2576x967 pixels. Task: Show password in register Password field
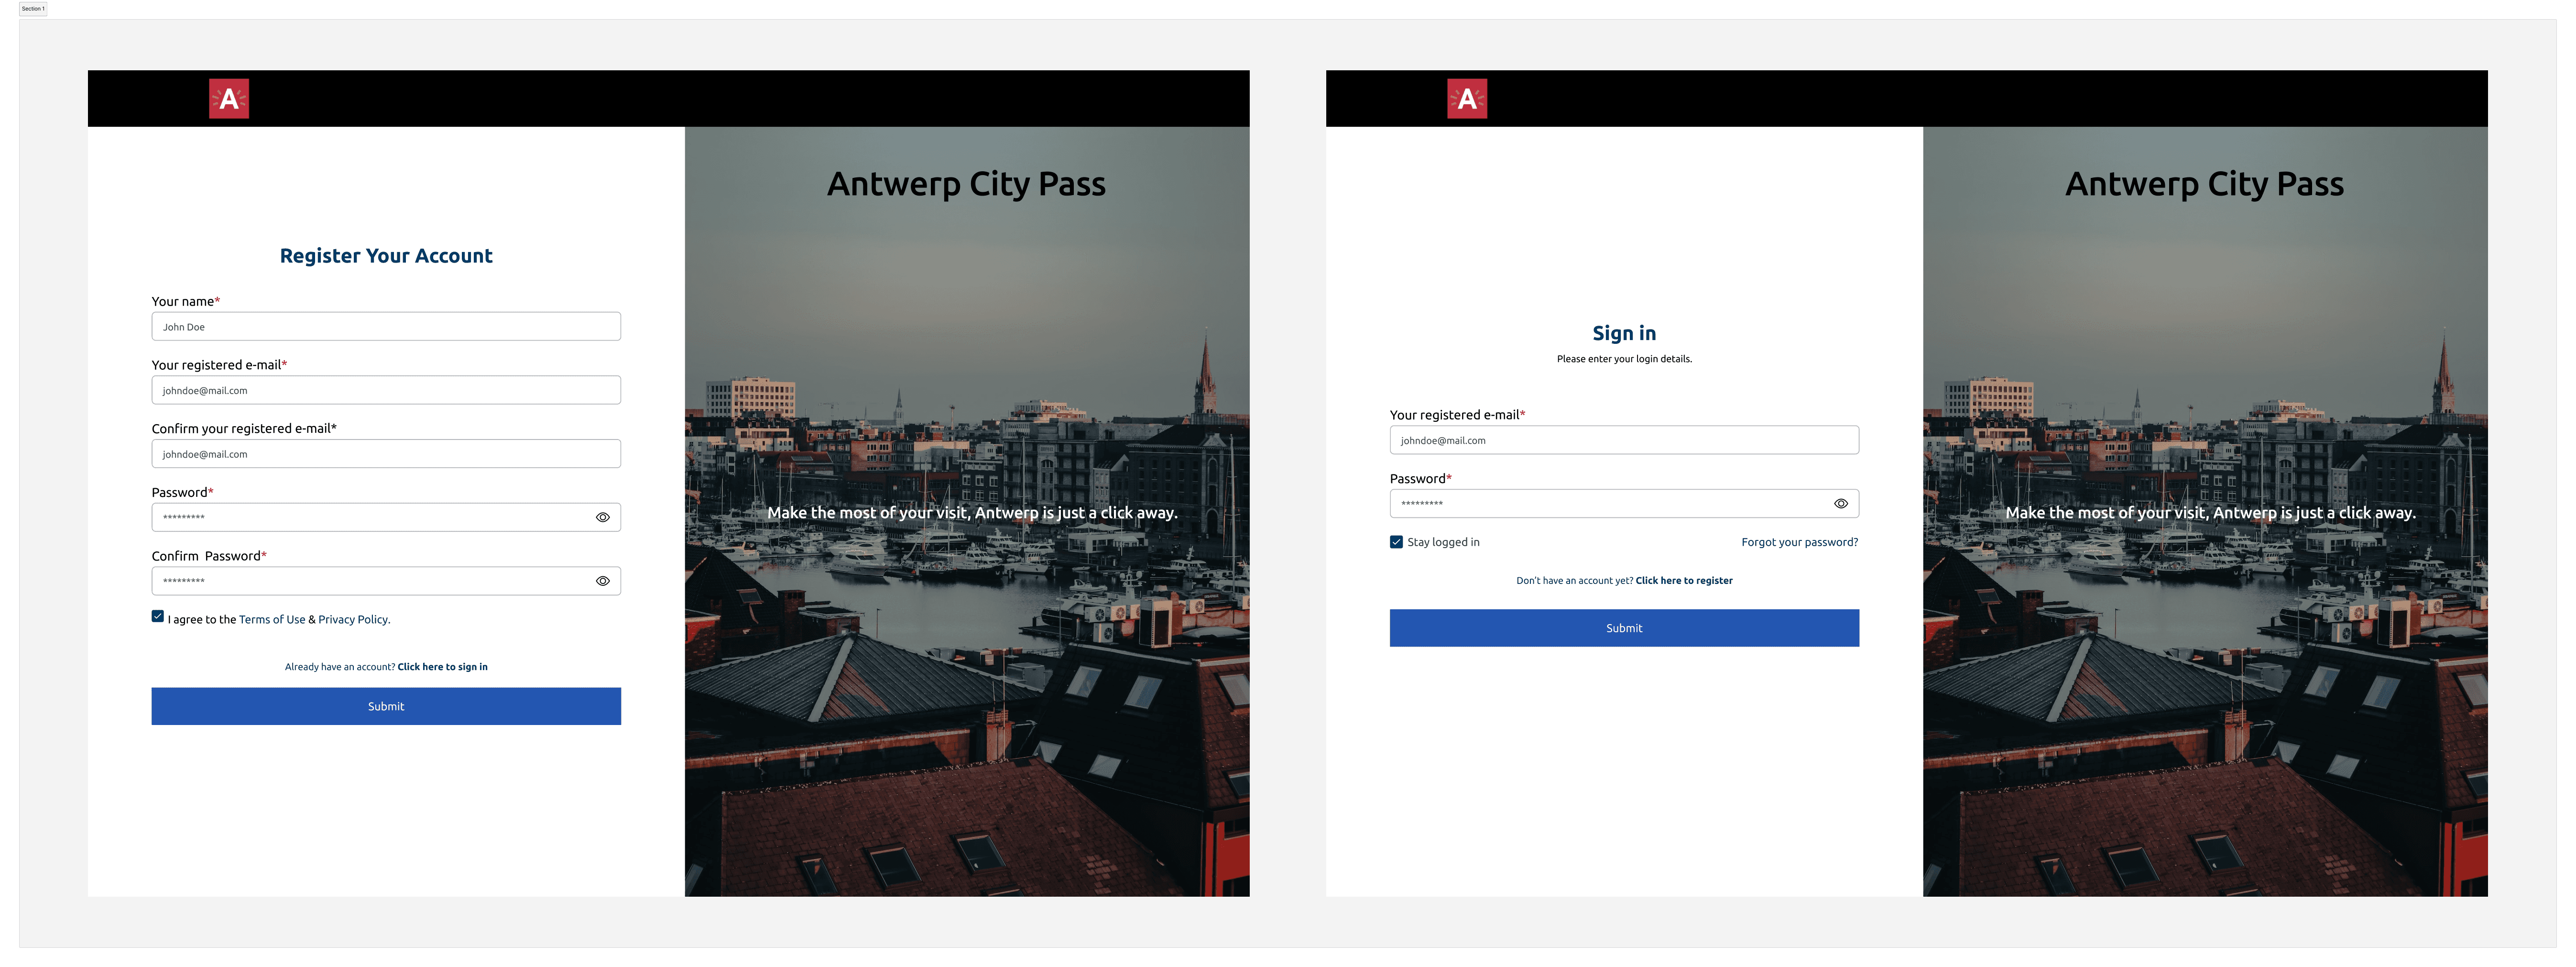[x=603, y=517]
